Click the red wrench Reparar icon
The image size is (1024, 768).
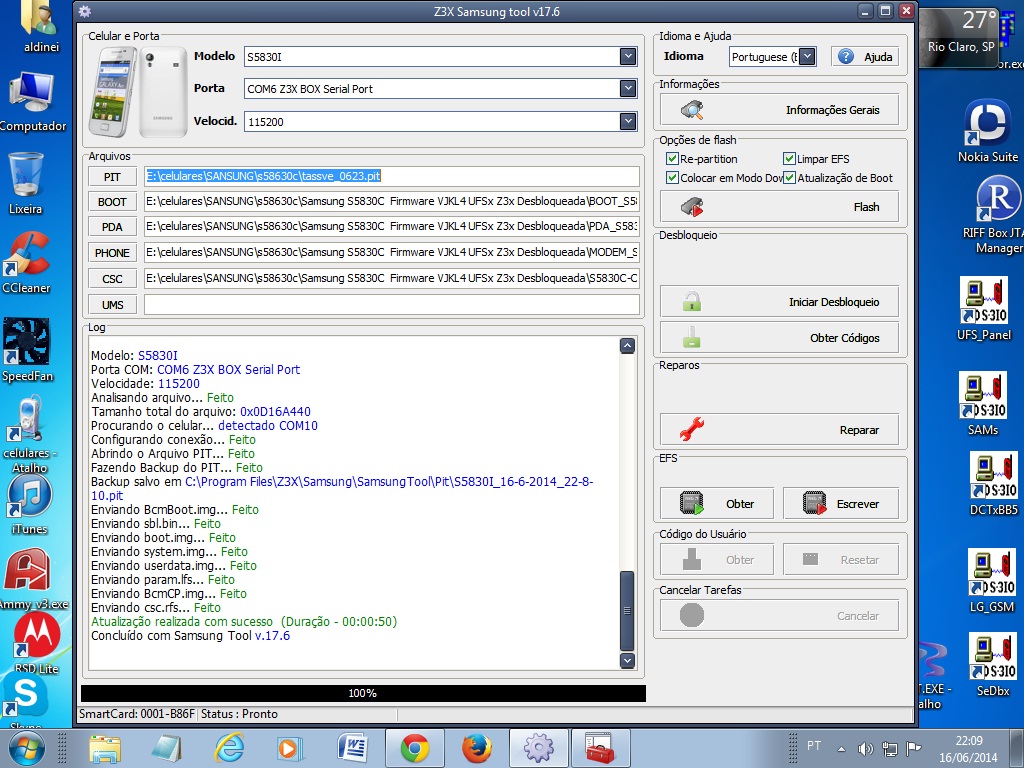(x=692, y=429)
